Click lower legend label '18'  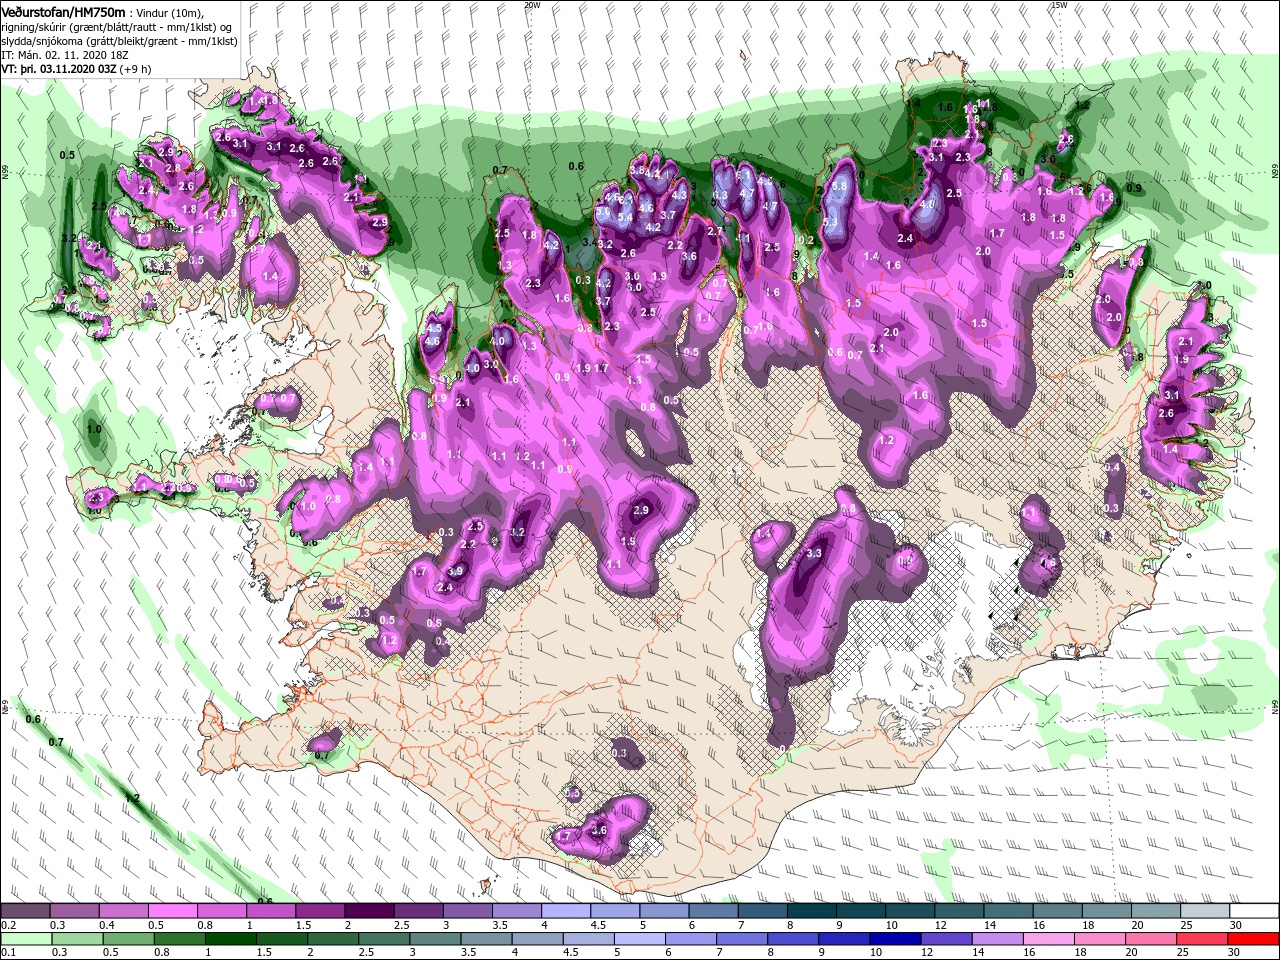point(1080,952)
